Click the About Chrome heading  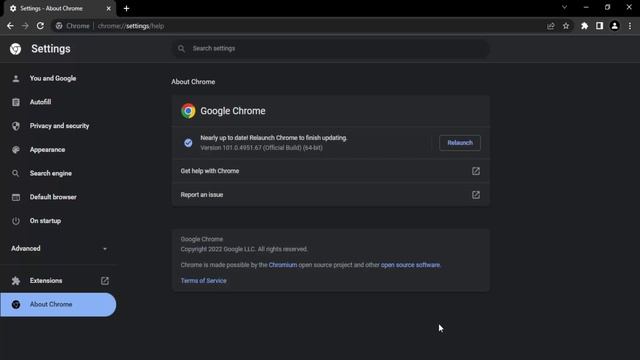pos(193,82)
